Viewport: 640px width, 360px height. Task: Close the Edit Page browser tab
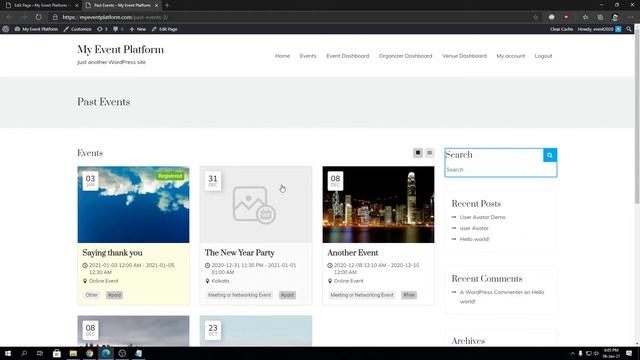[76, 5]
